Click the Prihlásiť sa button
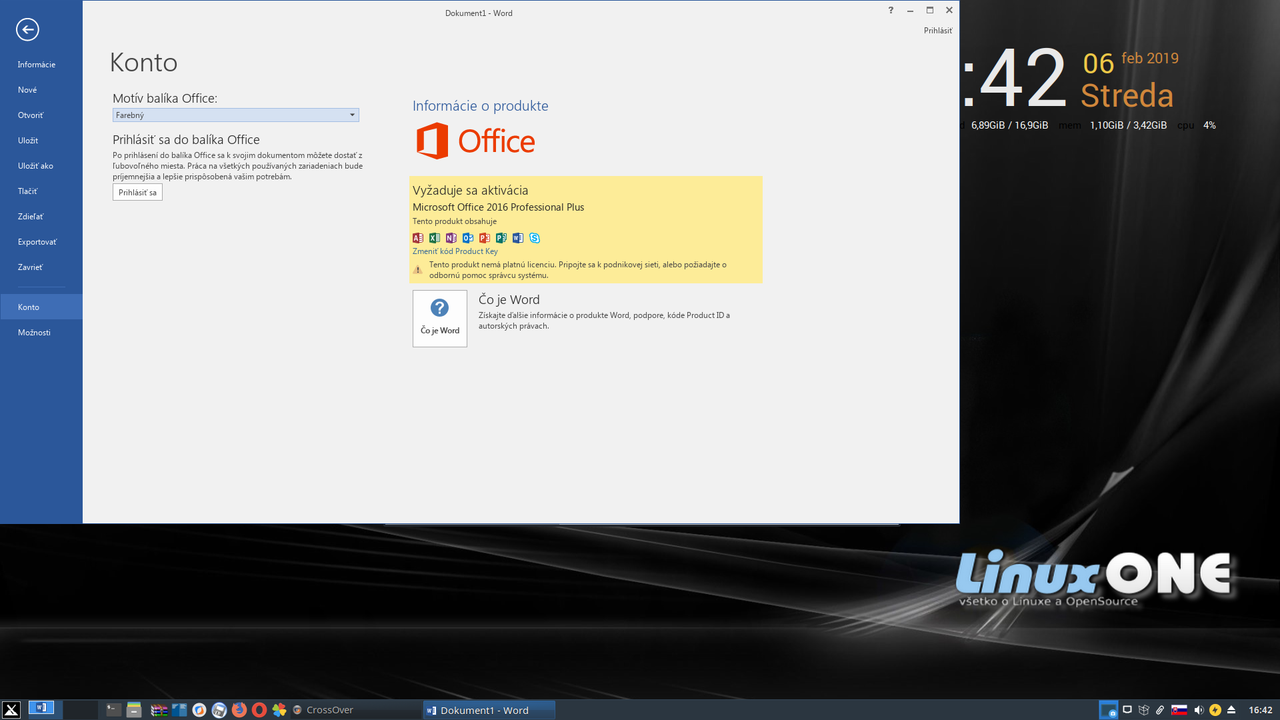The image size is (1280, 720). (138, 192)
